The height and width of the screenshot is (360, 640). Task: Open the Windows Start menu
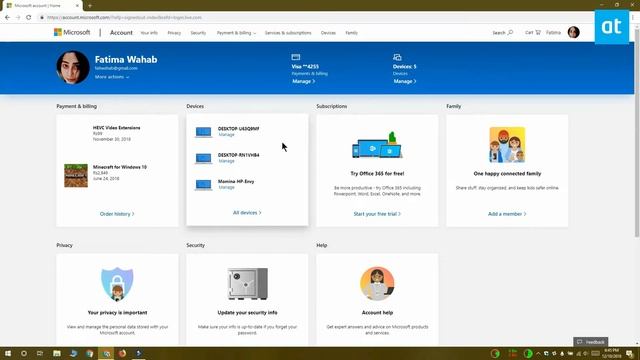pos(8,353)
